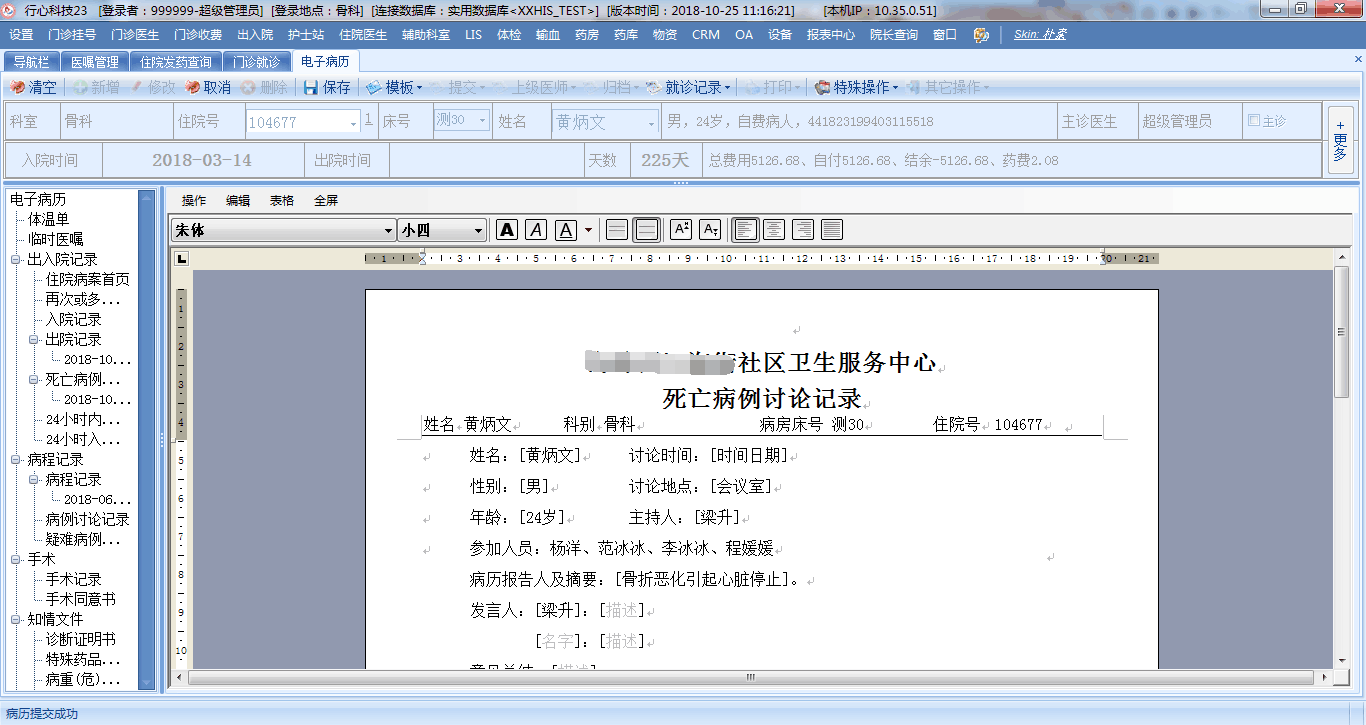
Task: Click the document vertical scrollbar thumb
Action: (x=1341, y=333)
